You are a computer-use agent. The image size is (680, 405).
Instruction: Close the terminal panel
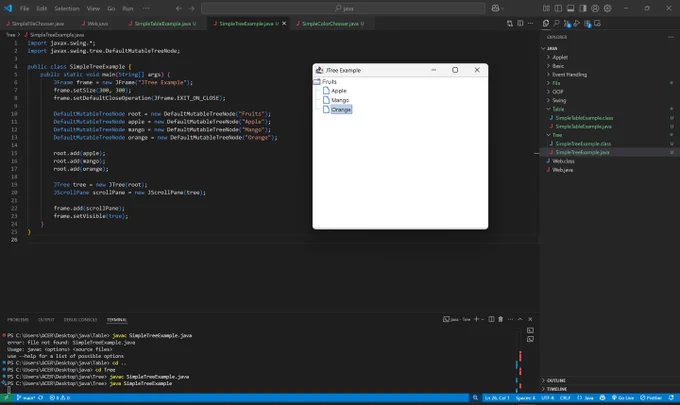coord(530,319)
